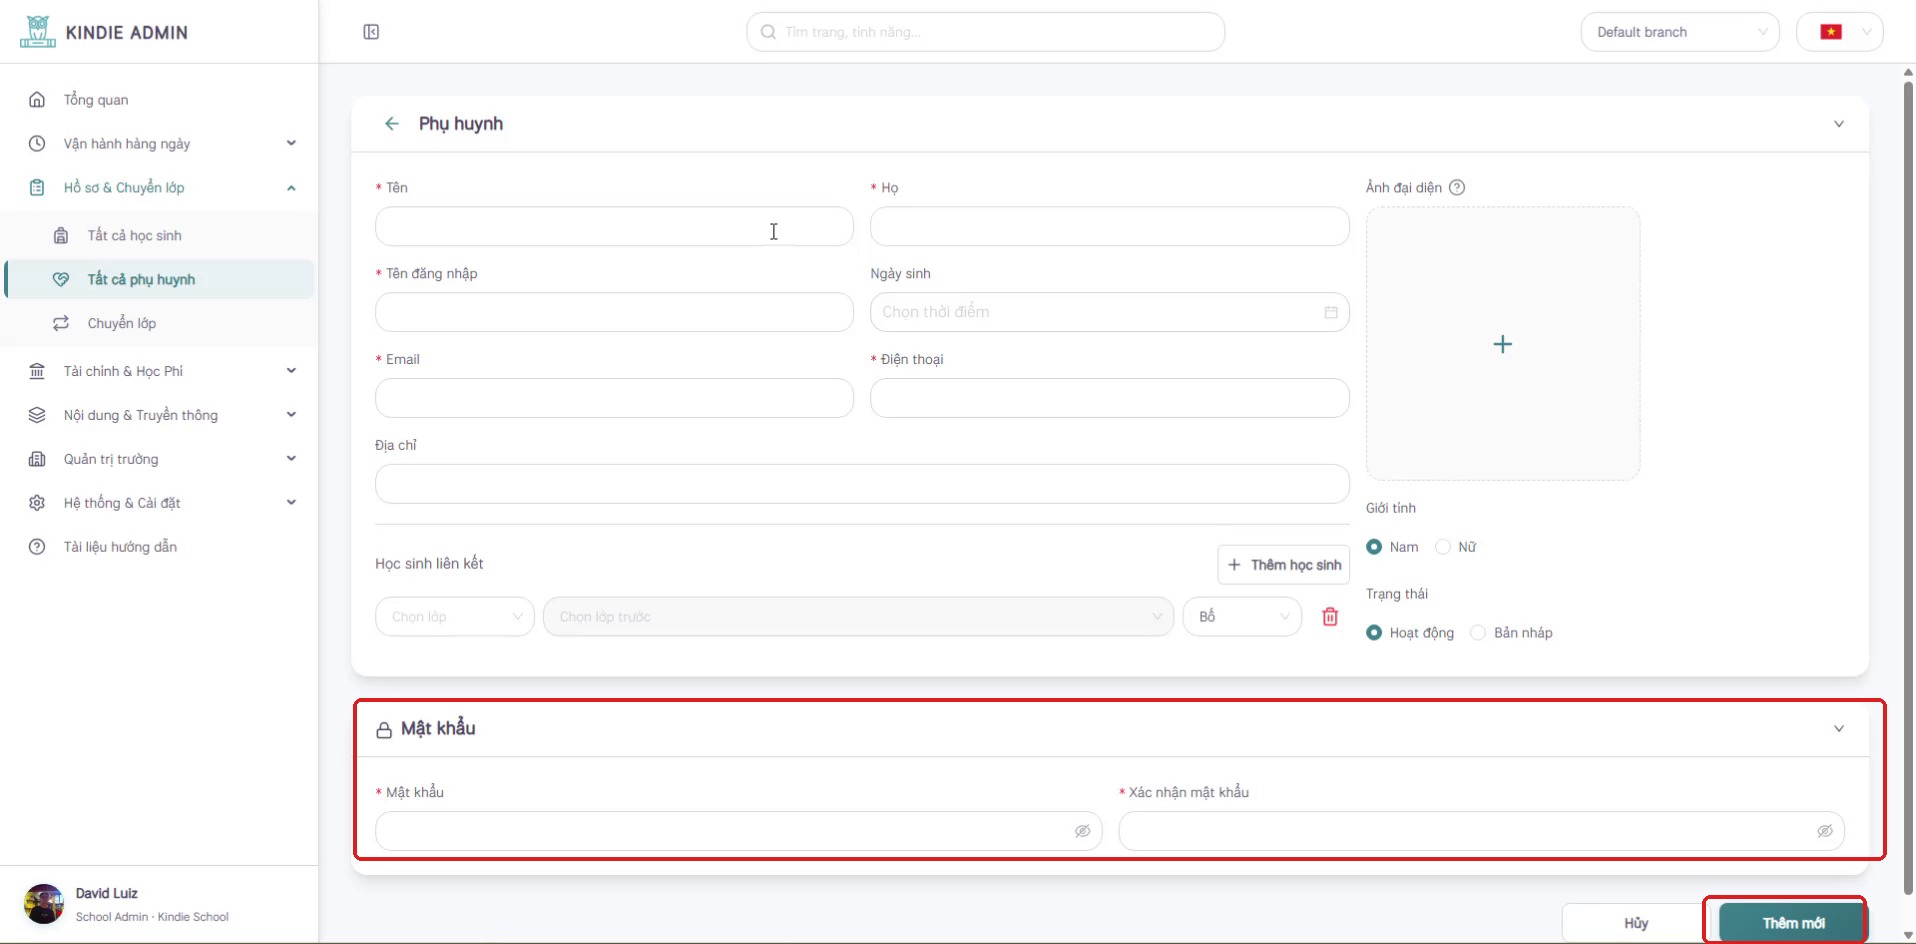Click the David Luiz user name
The width and height of the screenshot is (1916, 944).
(x=107, y=893)
